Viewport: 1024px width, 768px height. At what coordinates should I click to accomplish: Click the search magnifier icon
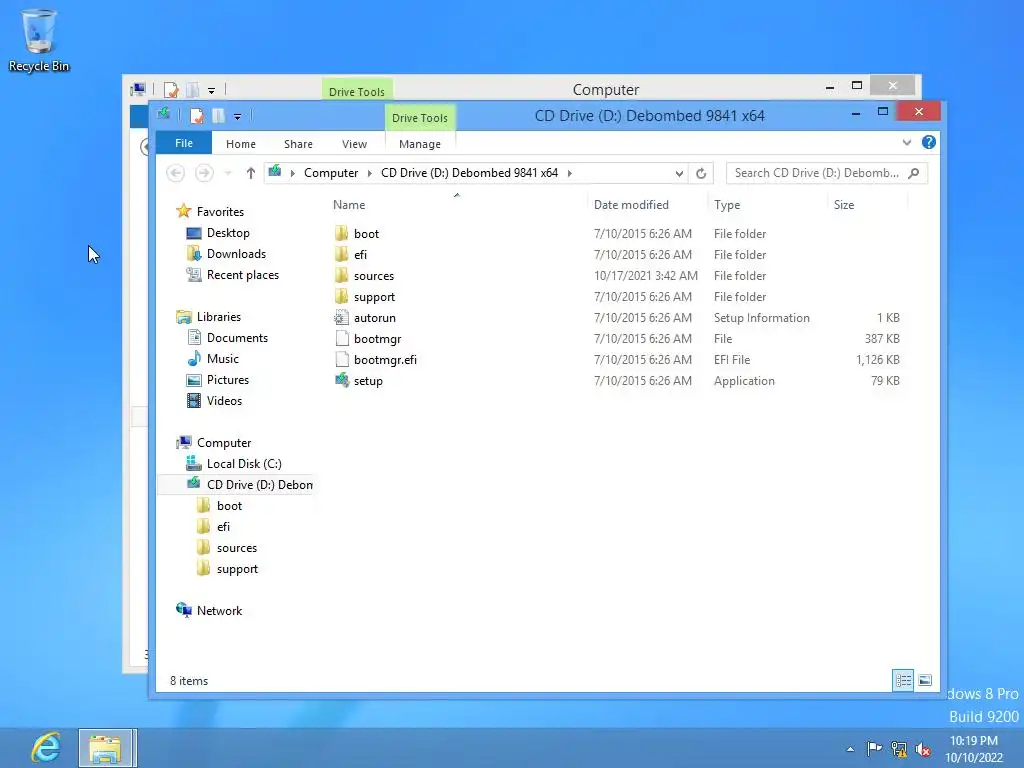click(914, 173)
